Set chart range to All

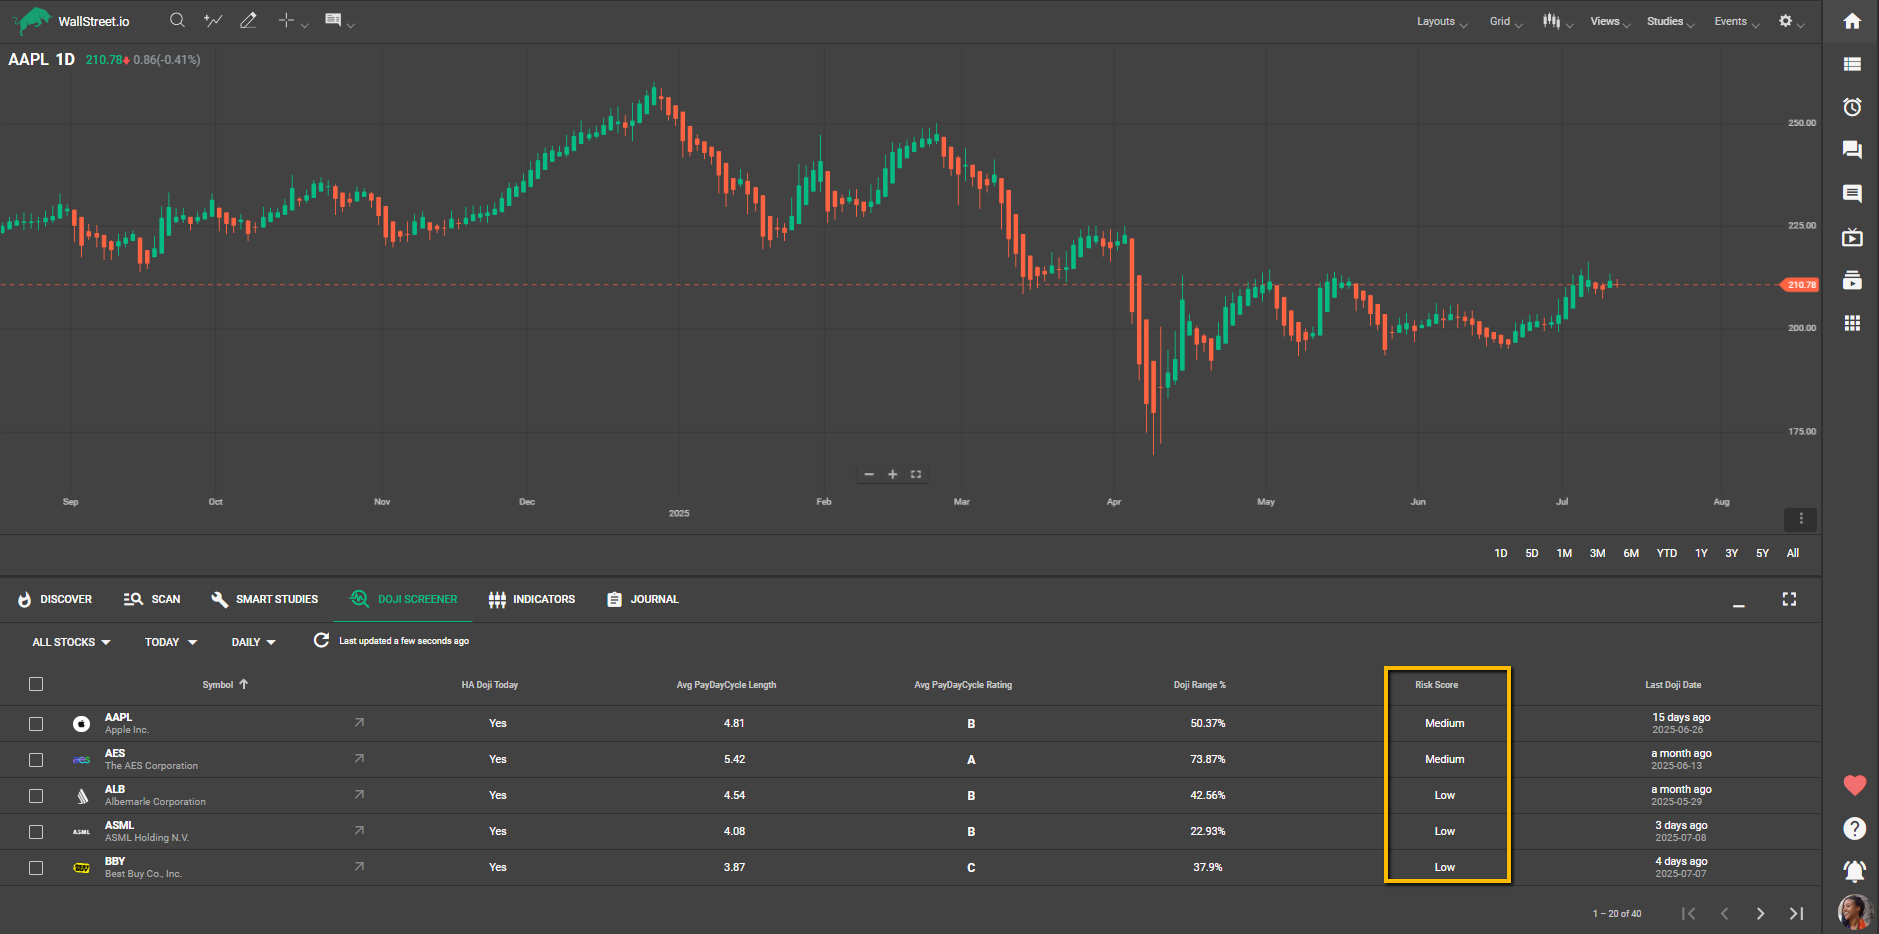1793,553
